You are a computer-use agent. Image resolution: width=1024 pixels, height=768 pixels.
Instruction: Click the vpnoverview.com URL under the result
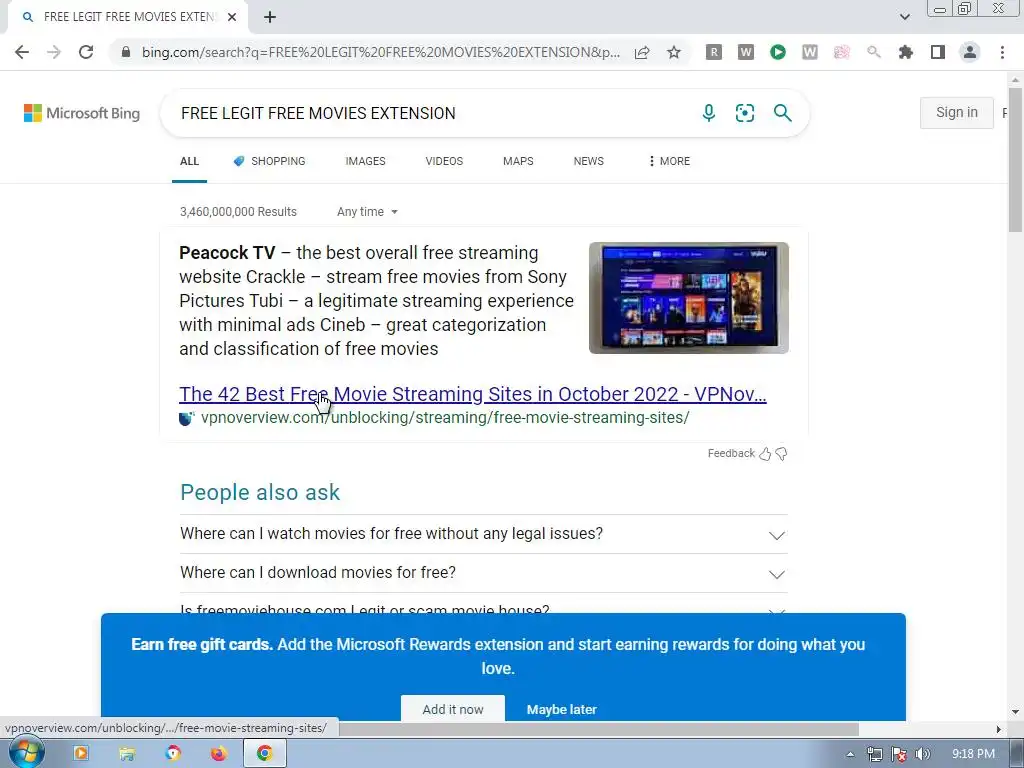click(x=445, y=418)
